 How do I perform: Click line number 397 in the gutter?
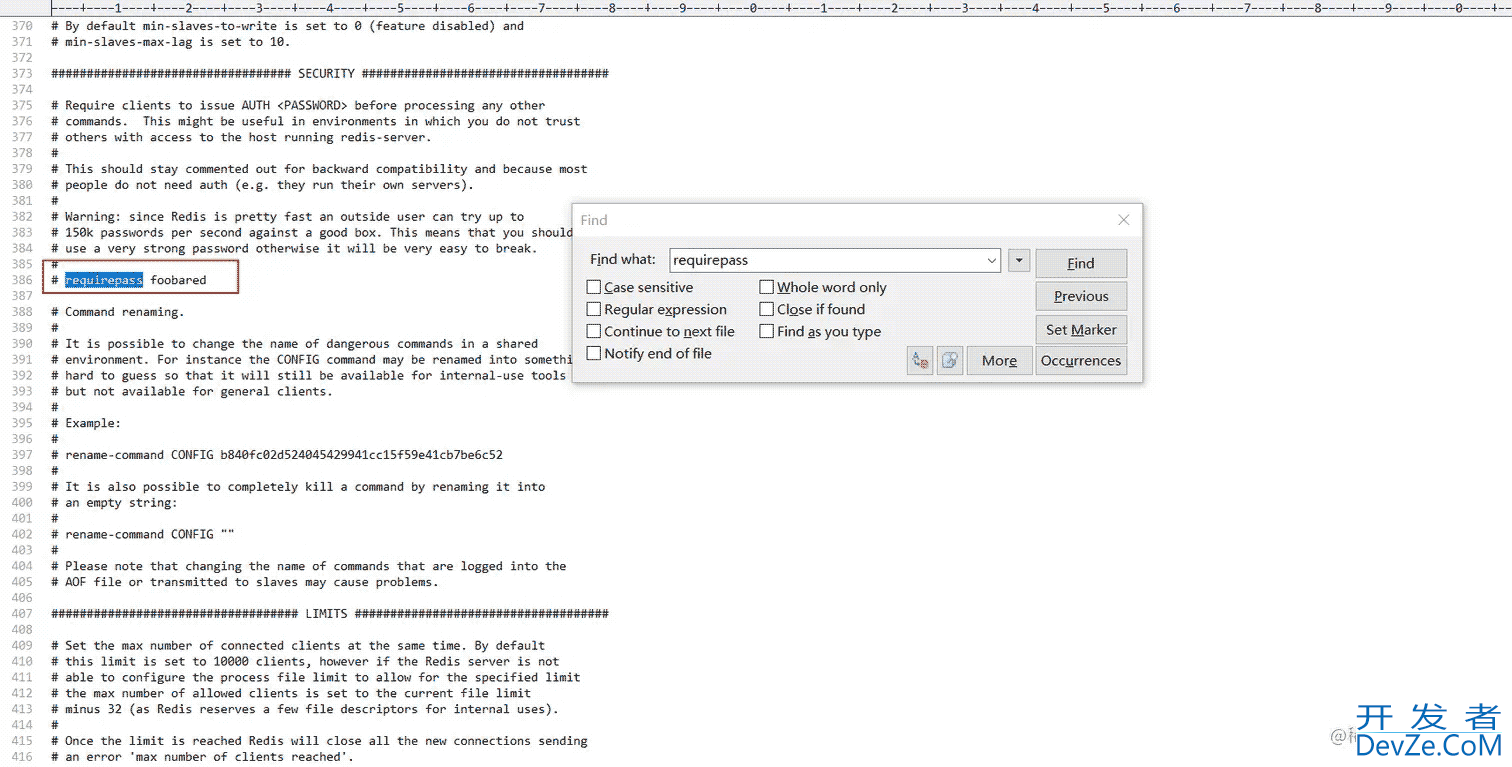click(21, 455)
